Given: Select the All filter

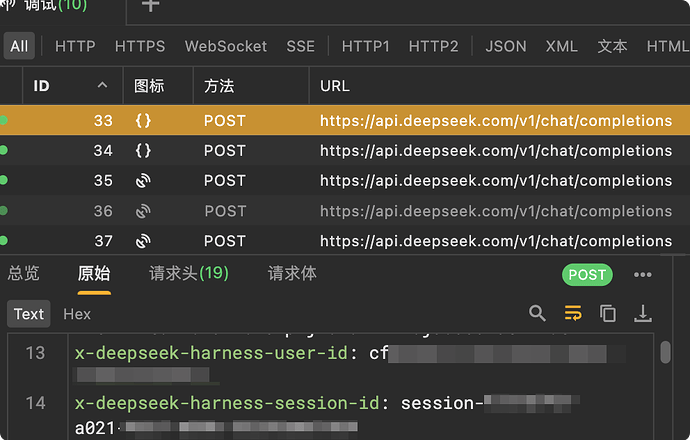Looking at the screenshot, I should (19, 46).
